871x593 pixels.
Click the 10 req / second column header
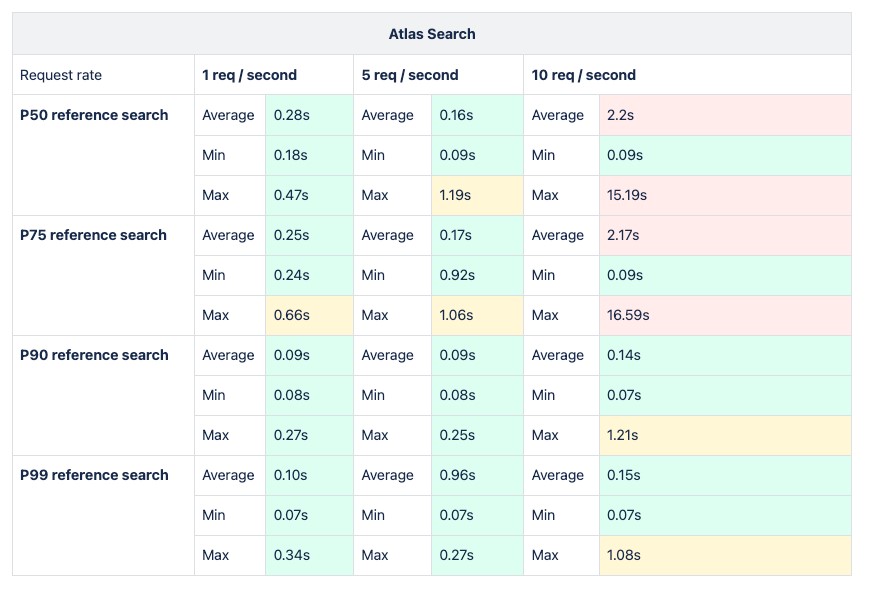point(583,75)
